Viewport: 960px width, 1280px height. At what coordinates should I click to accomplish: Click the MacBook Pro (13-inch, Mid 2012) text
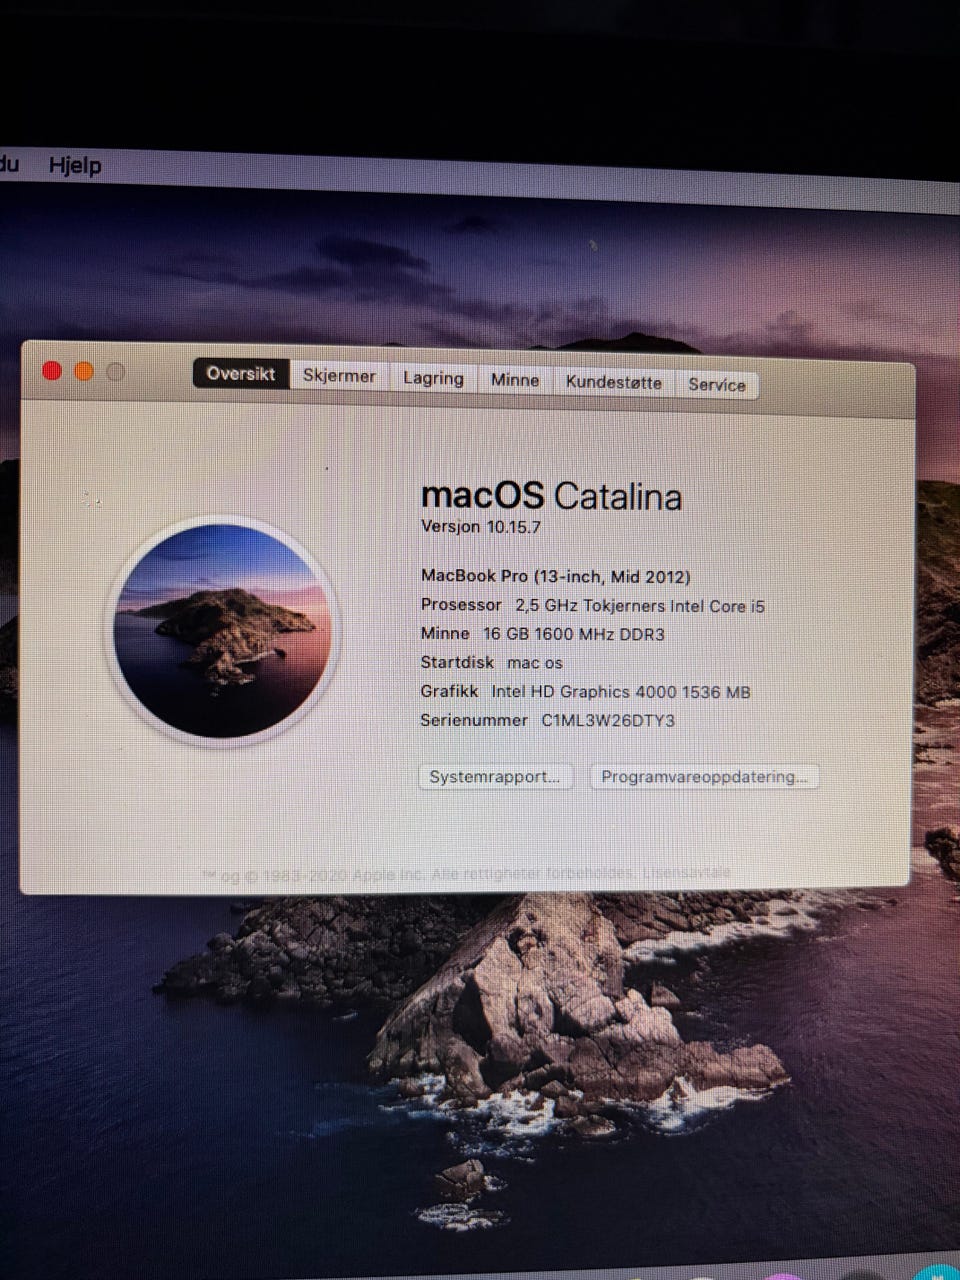click(556, 576)
